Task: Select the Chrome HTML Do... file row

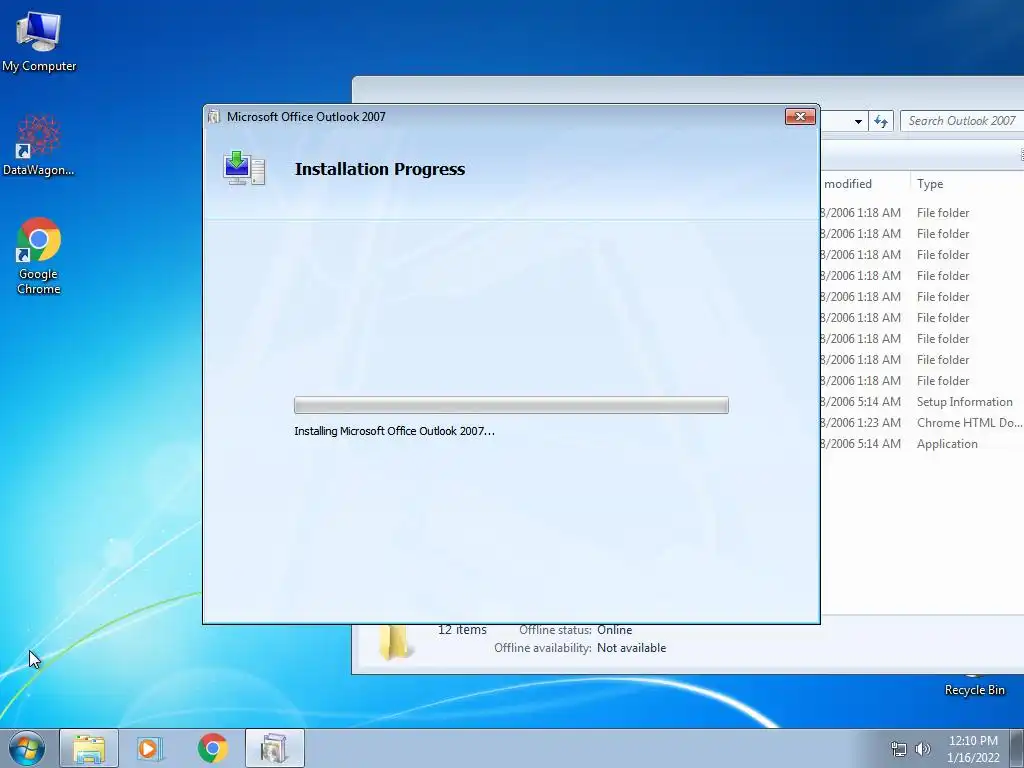Action: [922, 423]
